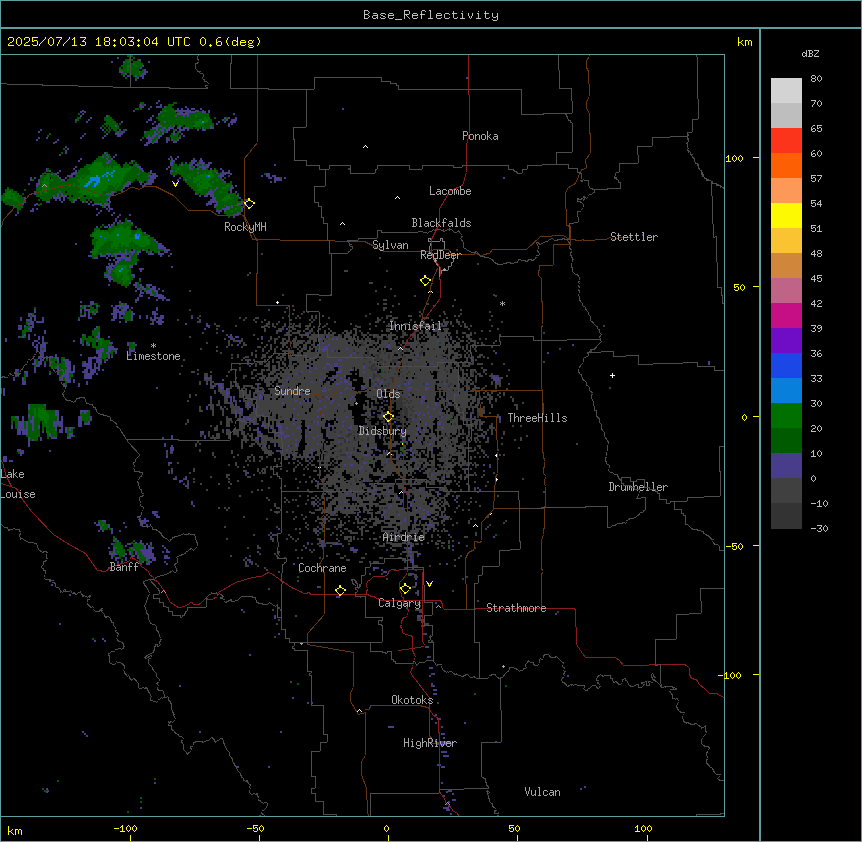
Task: Select the white asterisk marker east of Innisfail
Action: pos(502,303)
